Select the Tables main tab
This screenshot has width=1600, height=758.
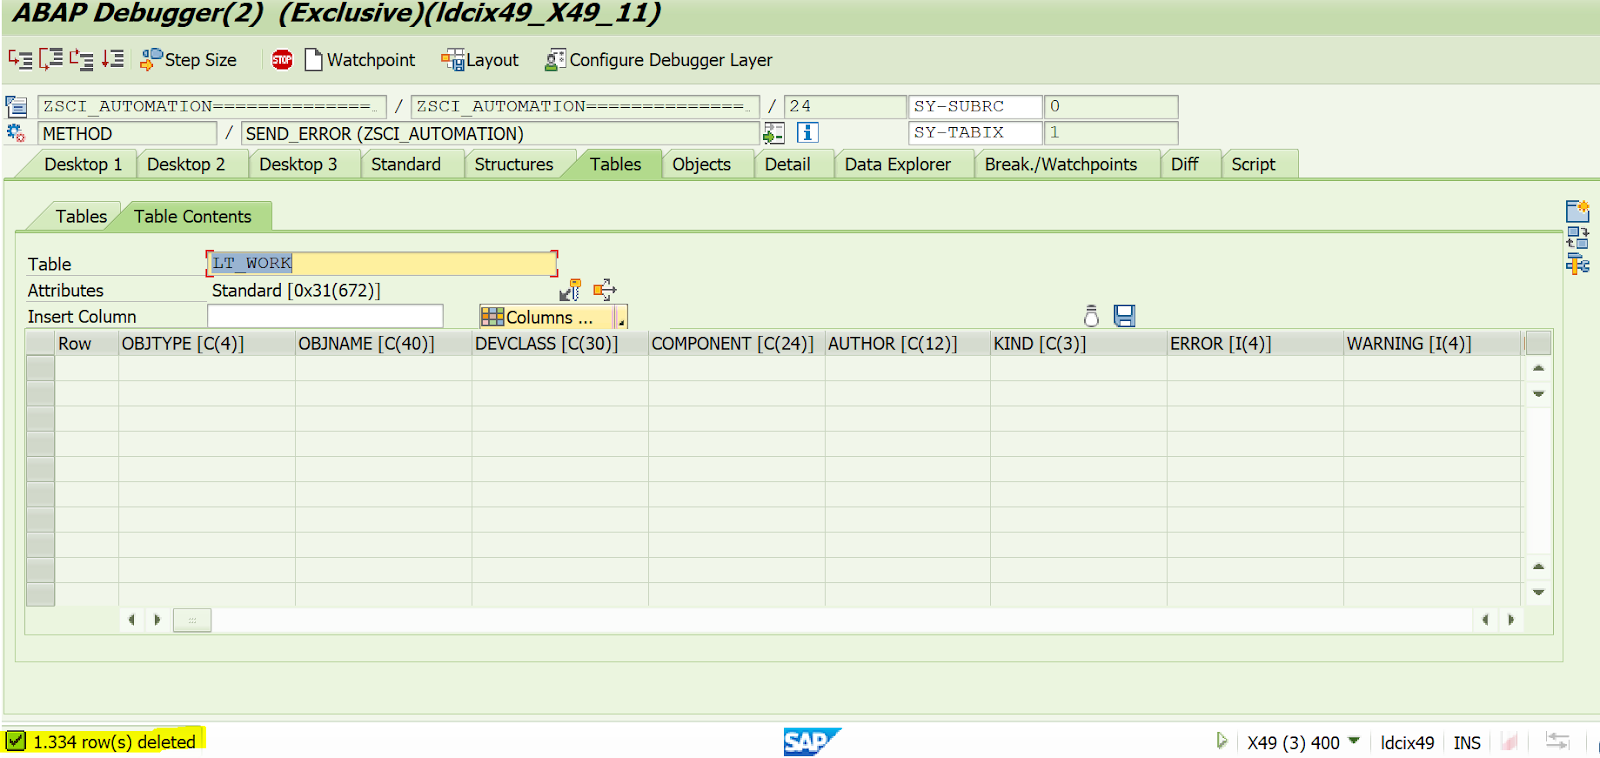[x=615, y=164]
